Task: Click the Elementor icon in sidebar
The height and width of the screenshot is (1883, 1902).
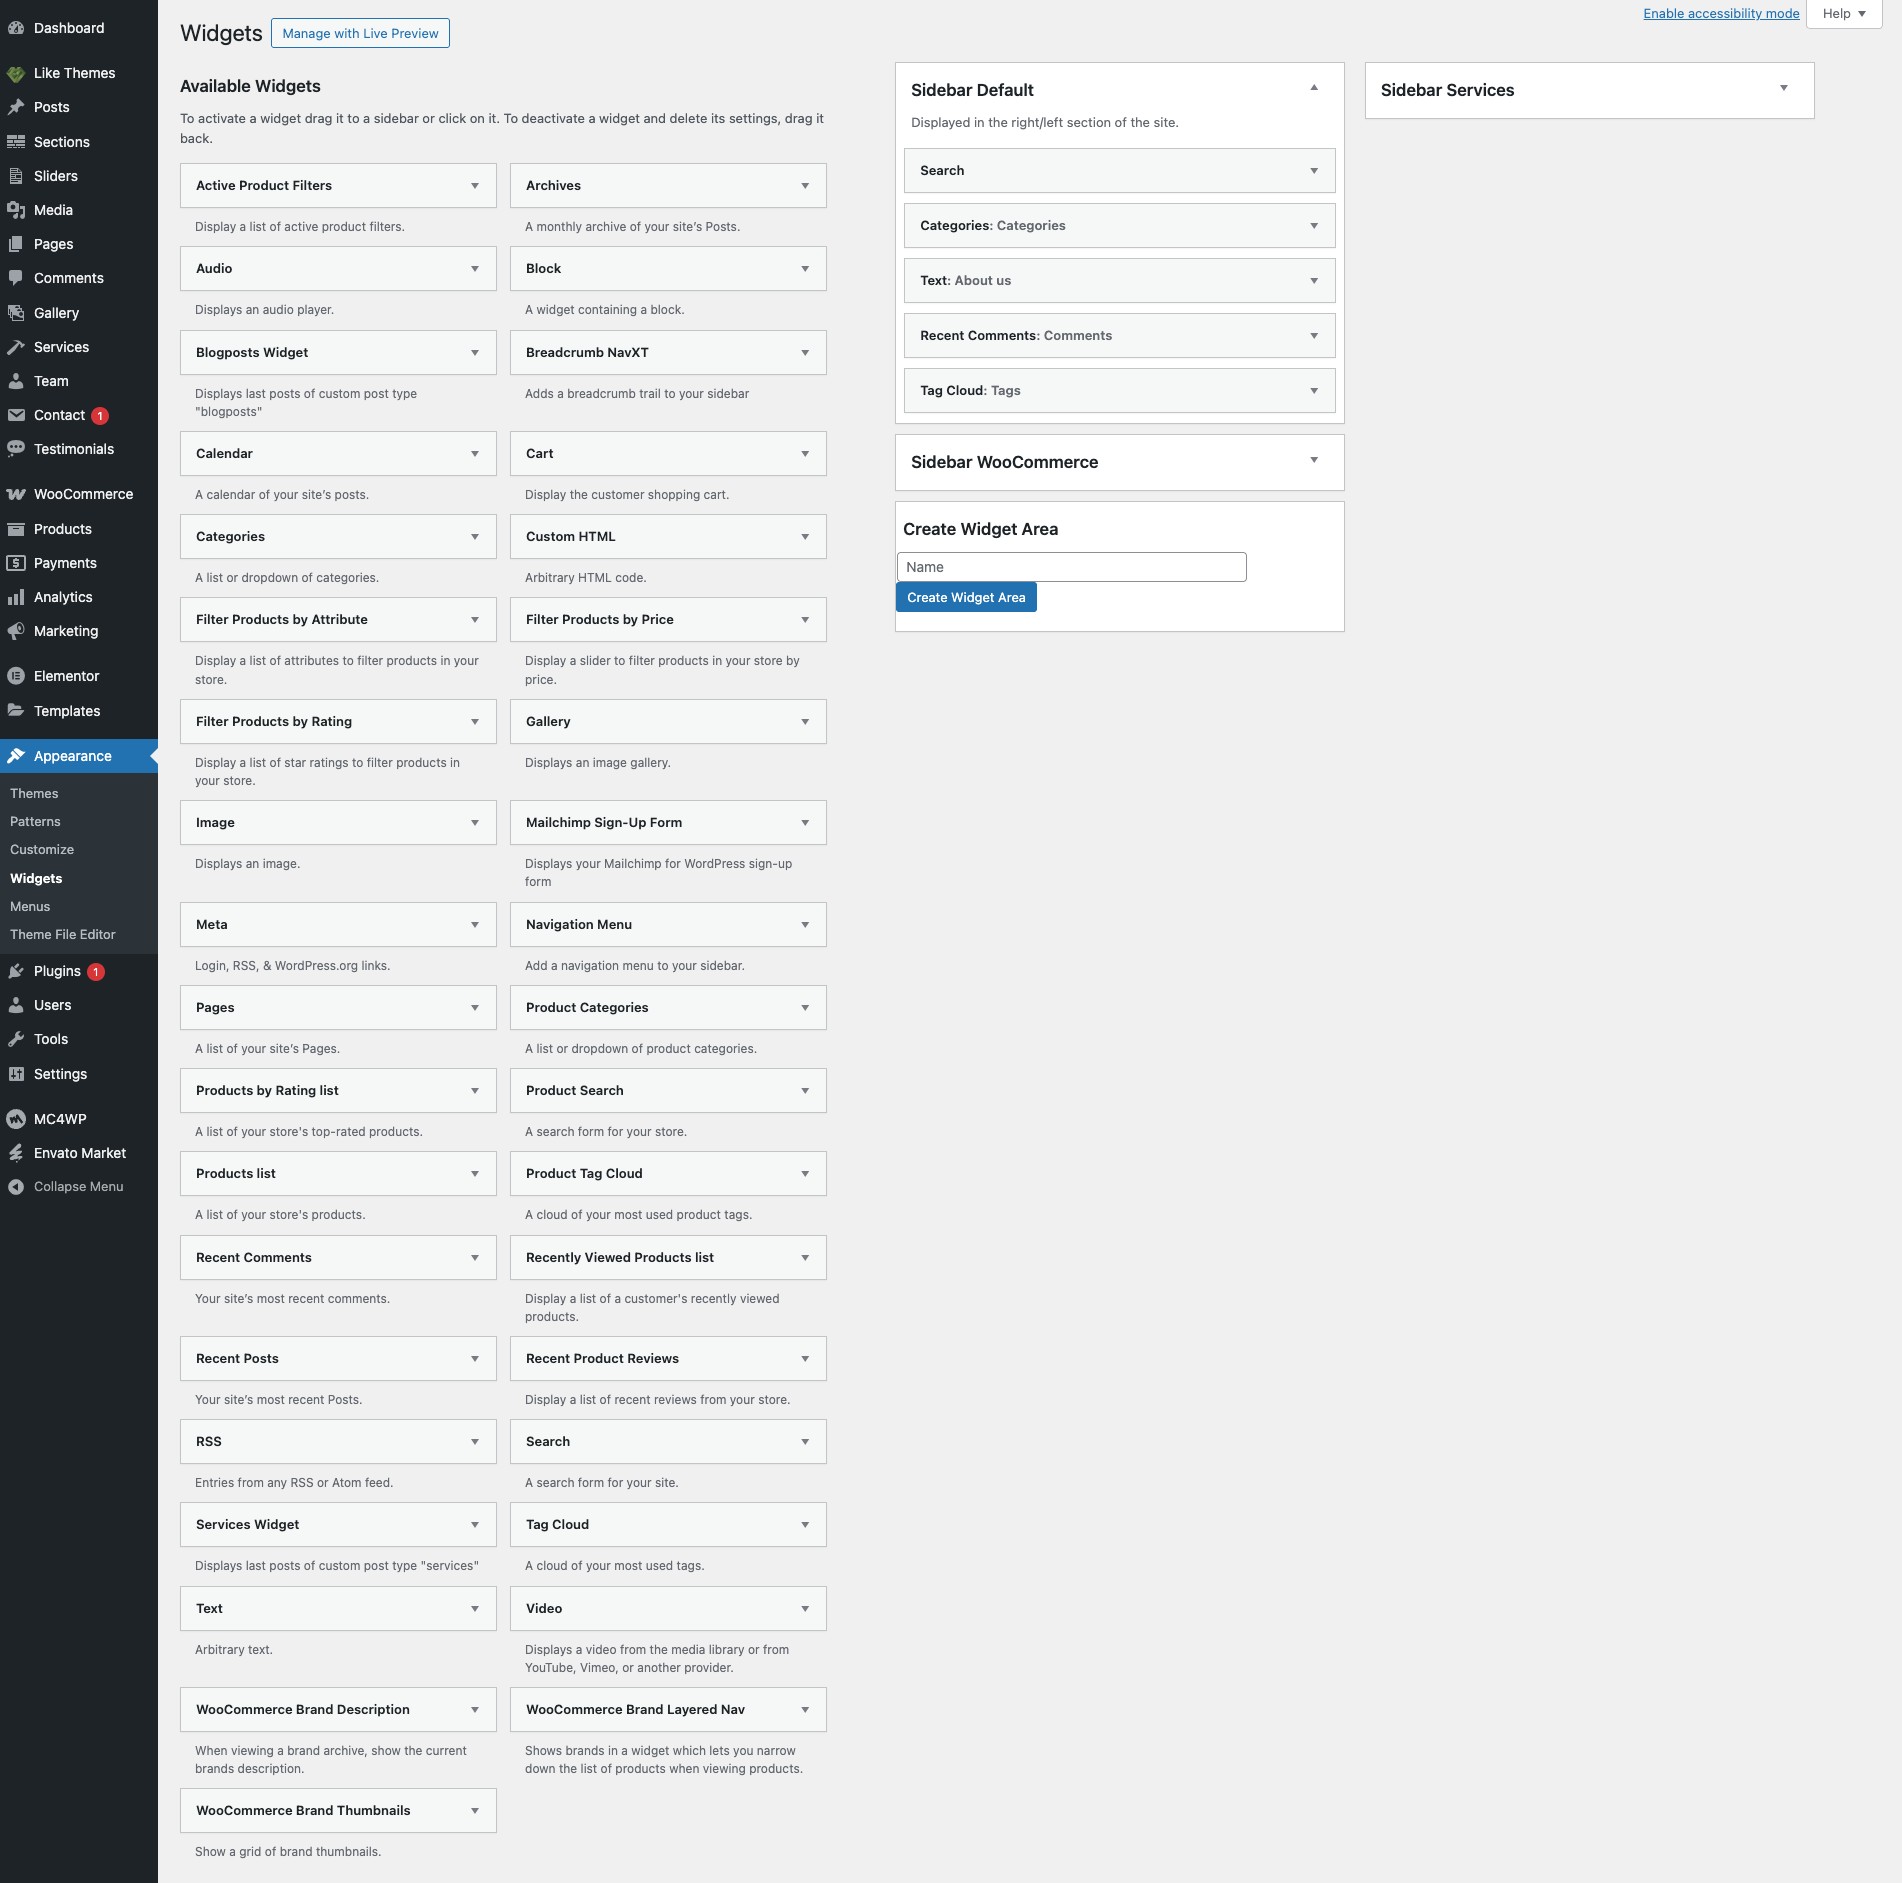Action: [16, 676]
